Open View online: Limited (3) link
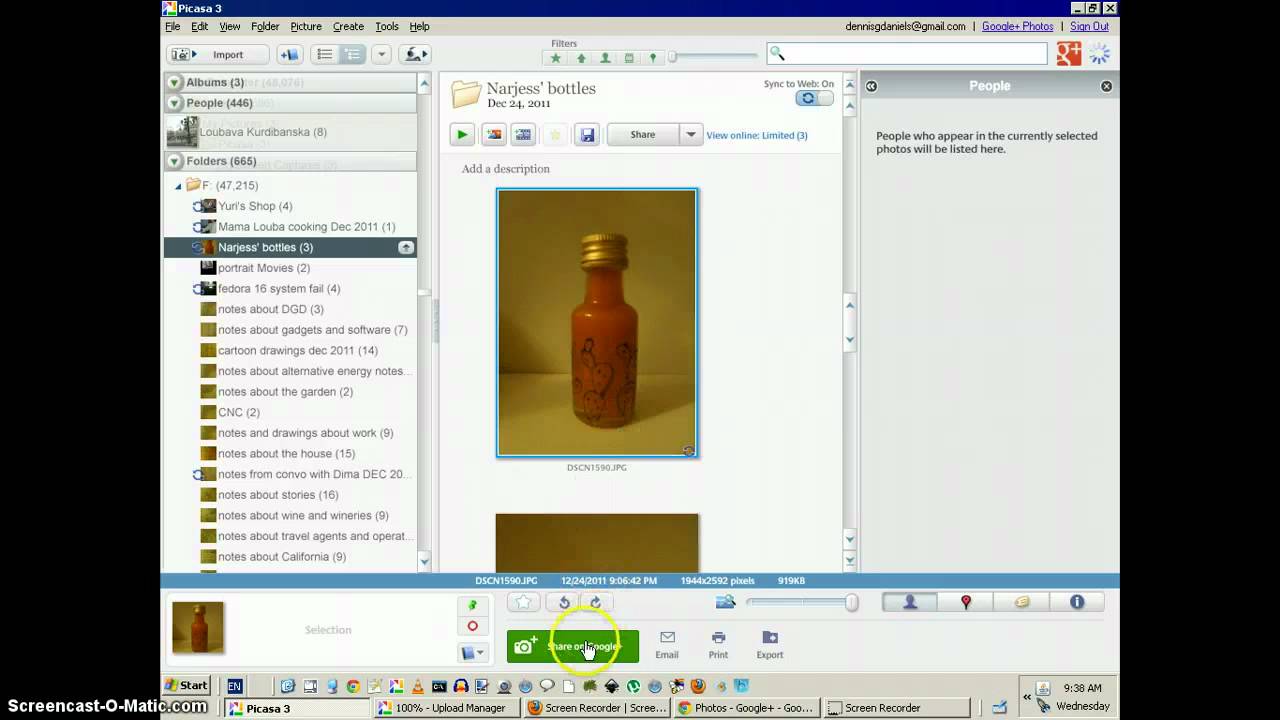Viewport: 1280px width, 720px height. tap(757, 135)
